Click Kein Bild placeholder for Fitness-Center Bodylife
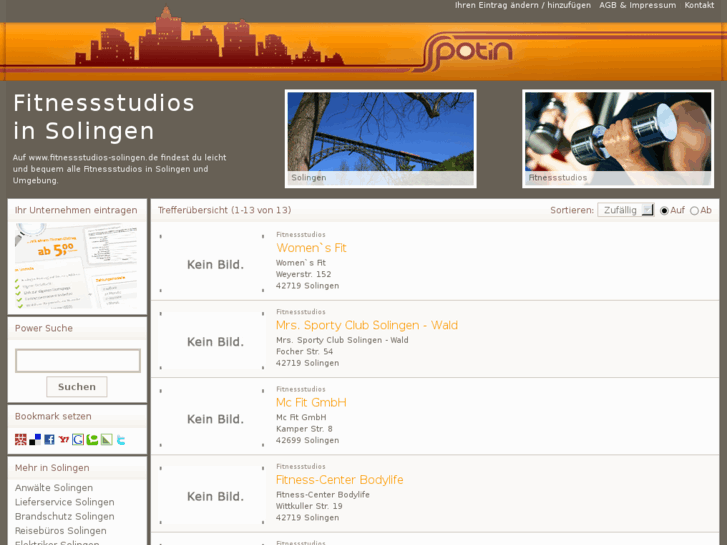Image resolution: width=727 pixels, height=545 pixels. 212,495
